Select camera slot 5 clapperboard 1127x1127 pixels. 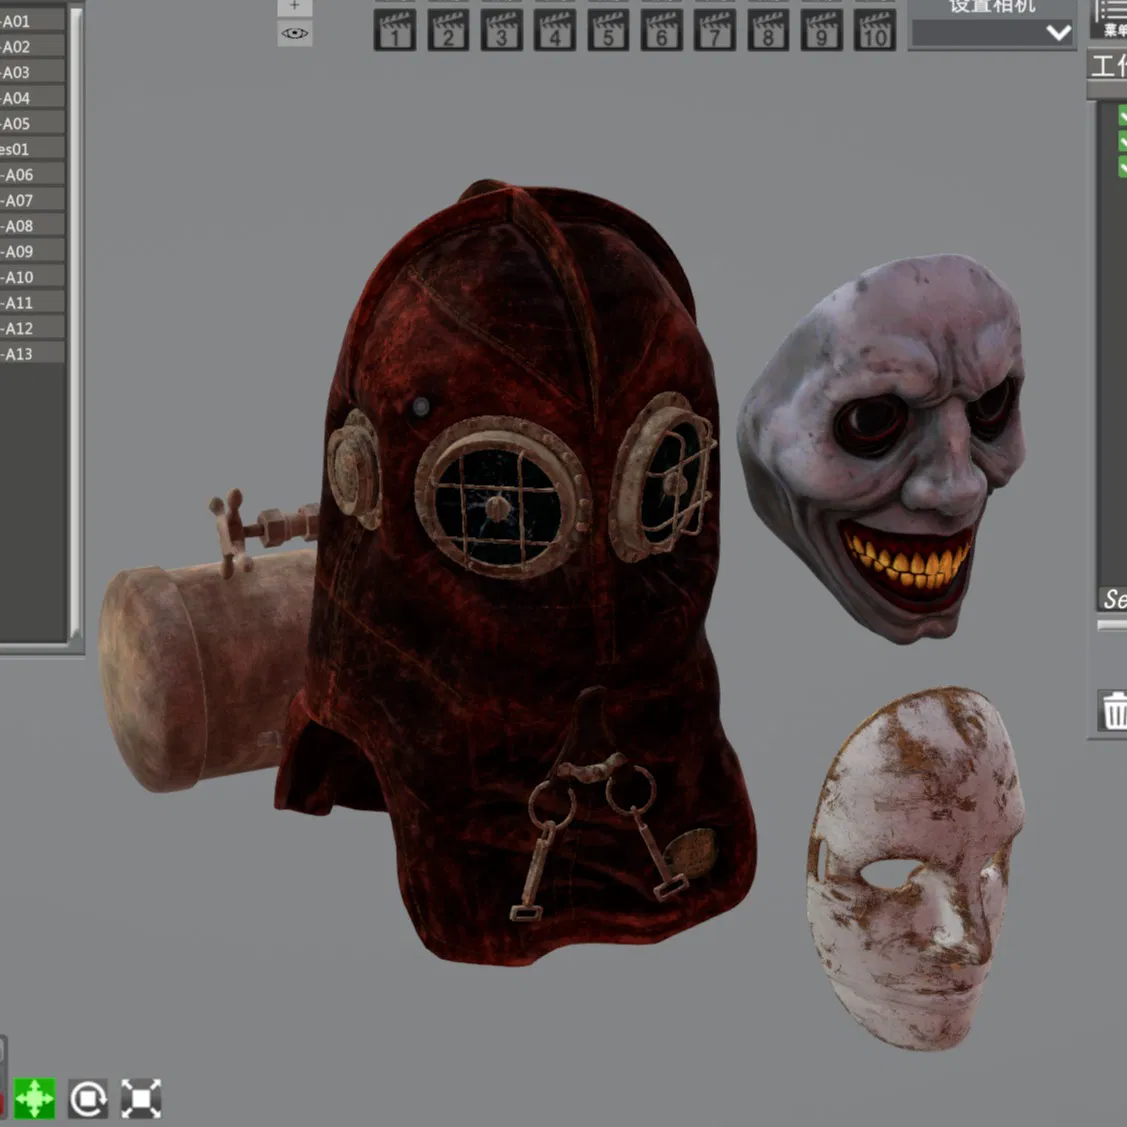(x=608, y=29)
